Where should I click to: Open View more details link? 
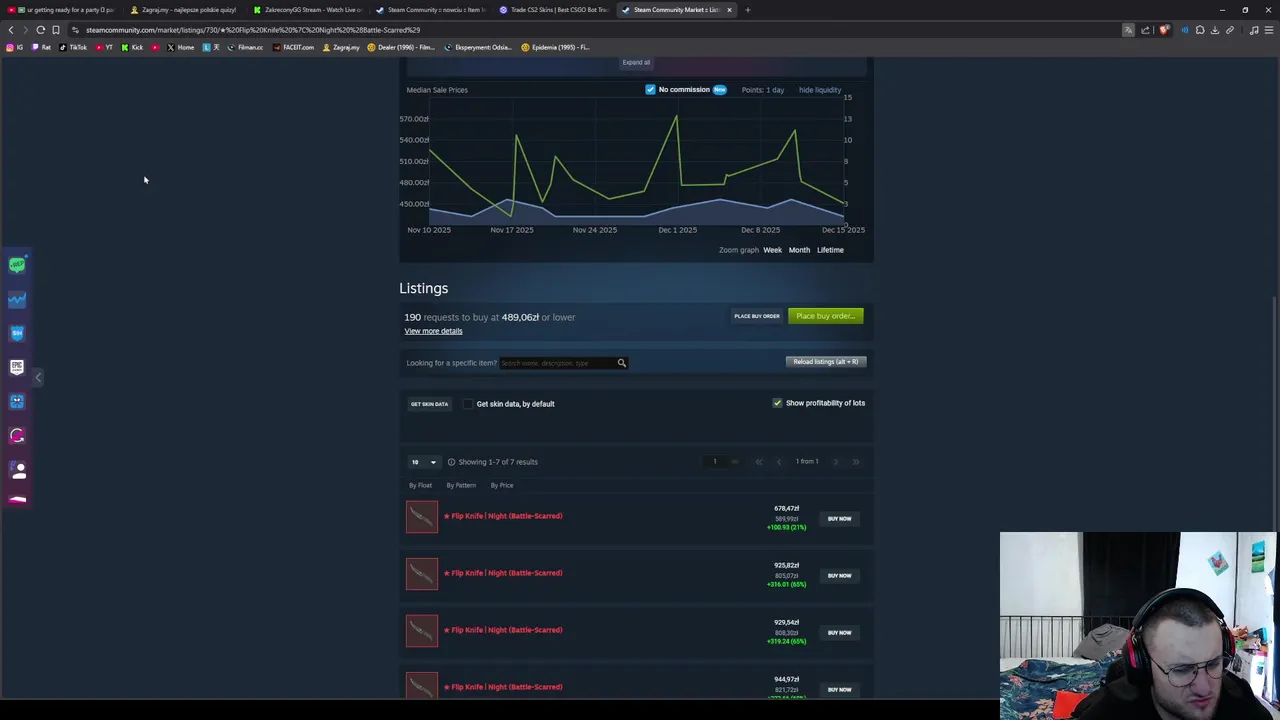click(x=433, y=331)
